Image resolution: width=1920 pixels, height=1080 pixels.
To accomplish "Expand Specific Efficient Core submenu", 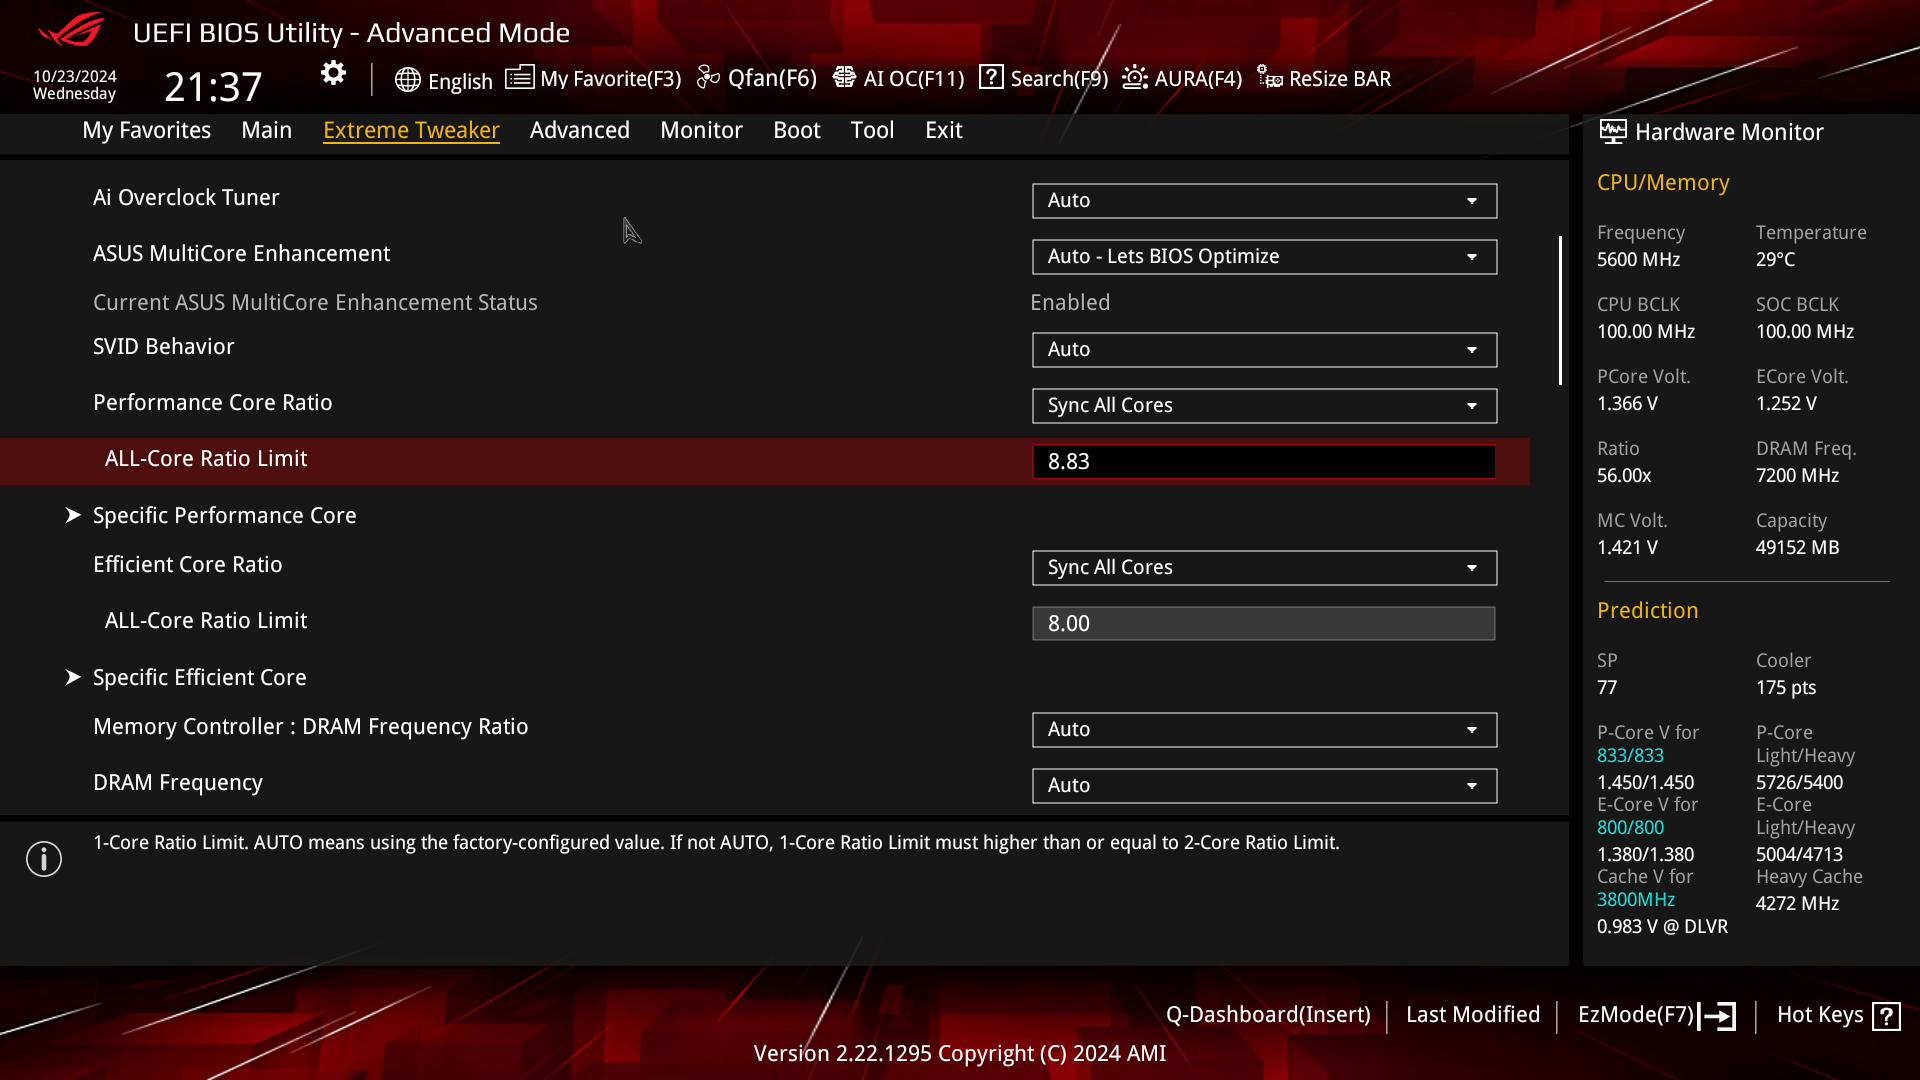I will point(199,677).
